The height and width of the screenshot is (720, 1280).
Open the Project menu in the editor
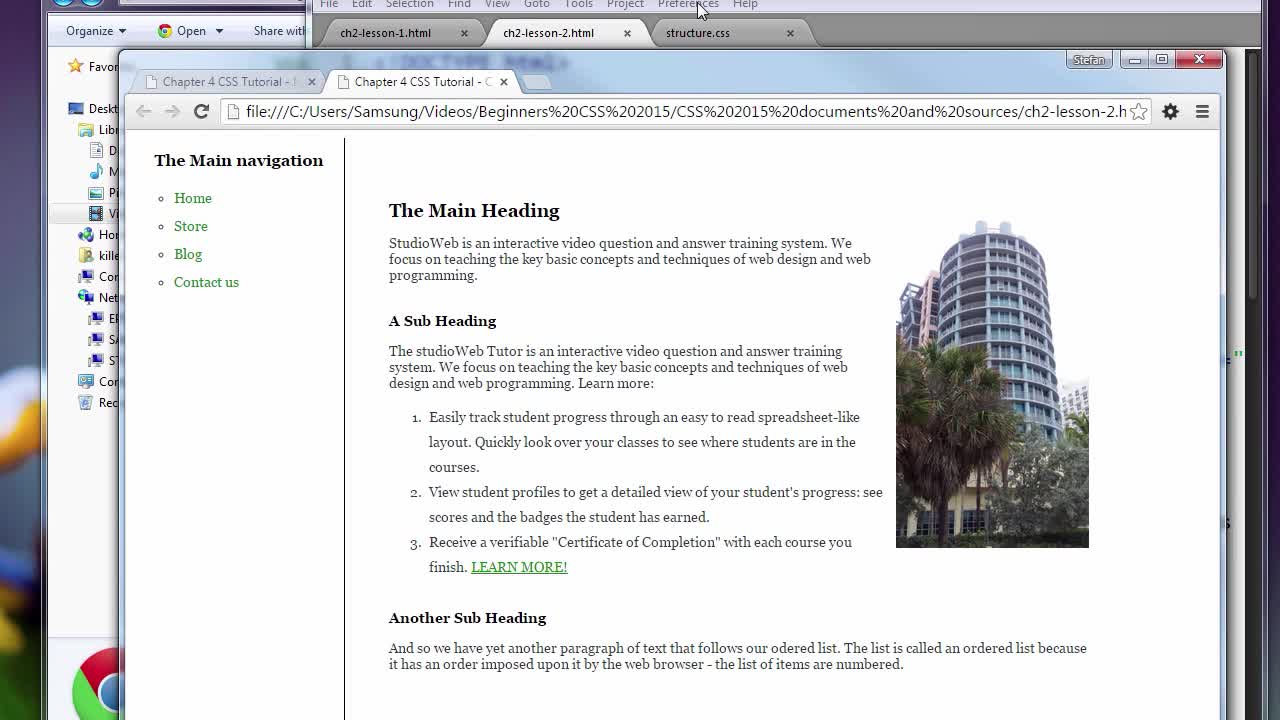(625, 4)
